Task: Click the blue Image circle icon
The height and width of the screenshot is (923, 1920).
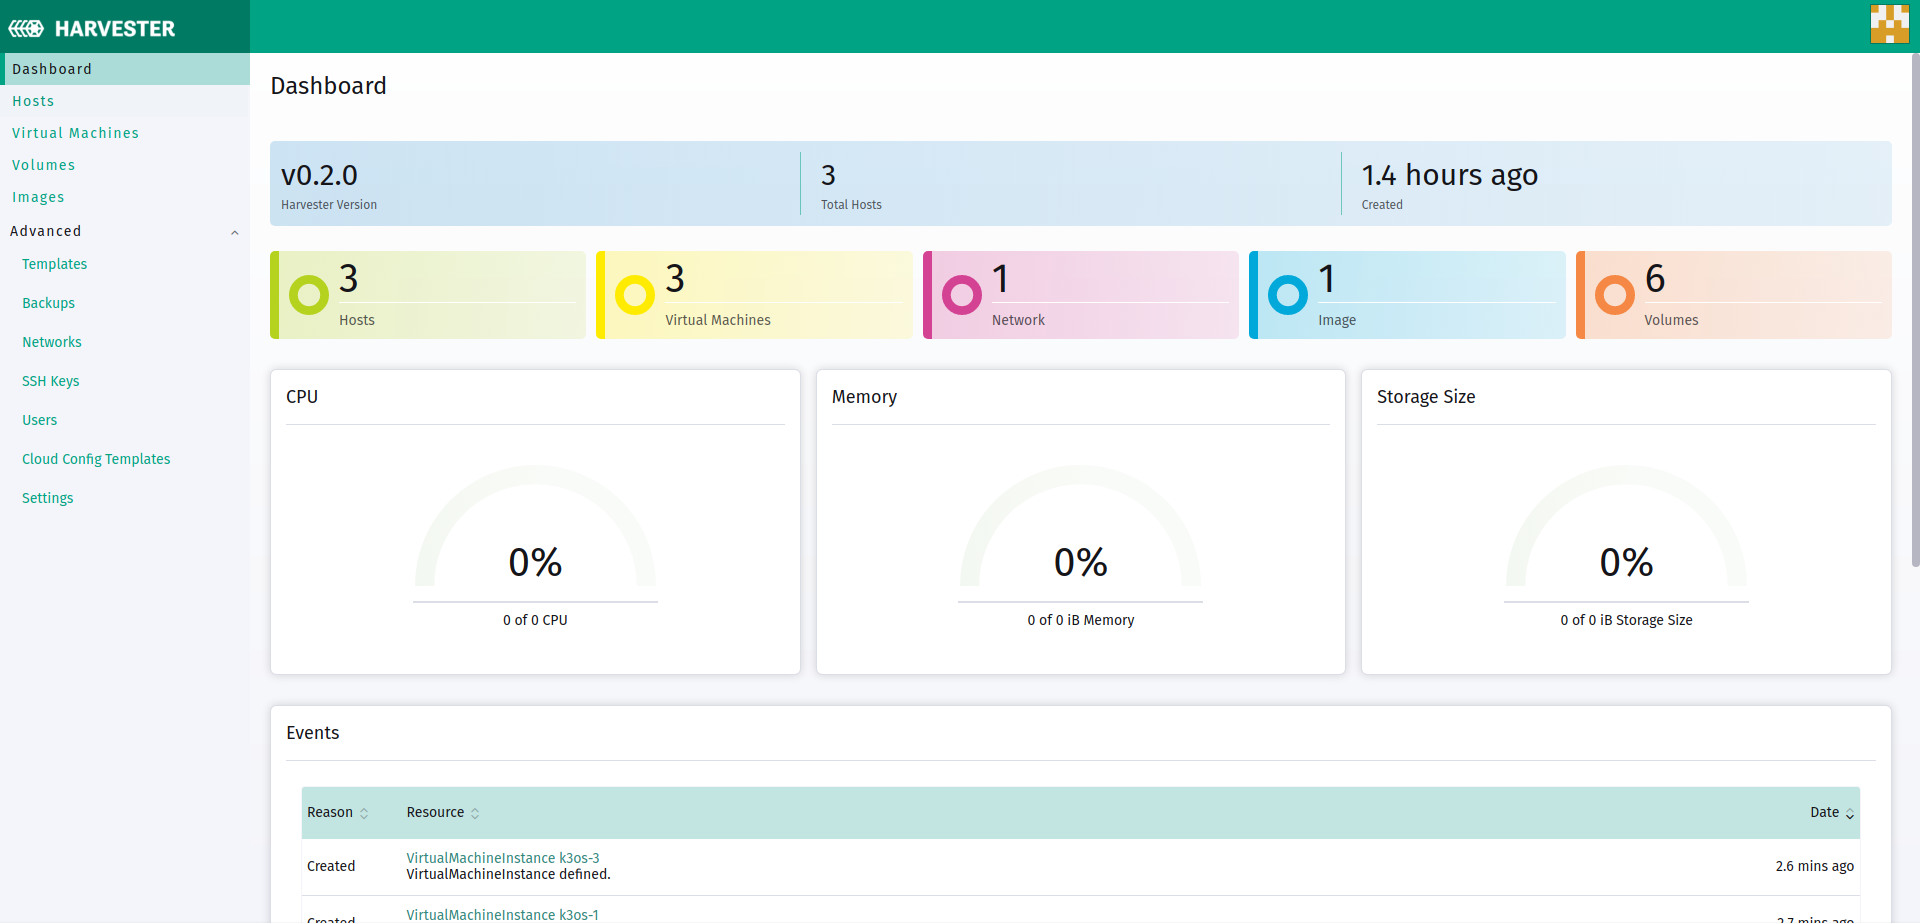Action: pos(1286,294)
